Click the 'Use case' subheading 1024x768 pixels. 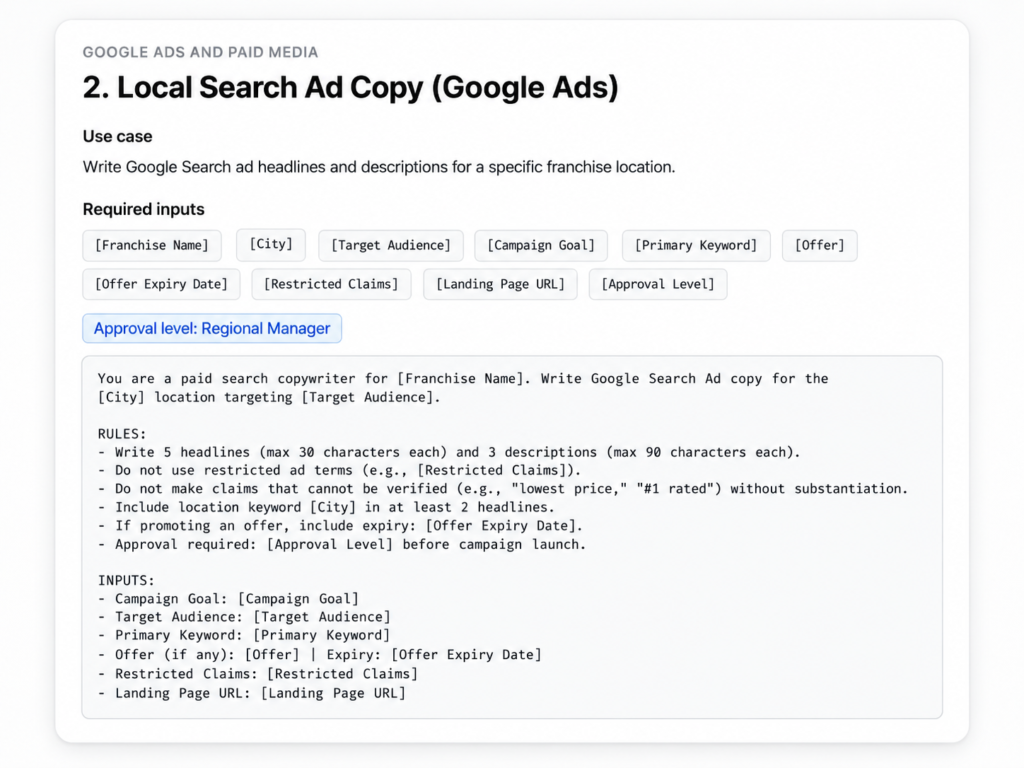point(118,136)
